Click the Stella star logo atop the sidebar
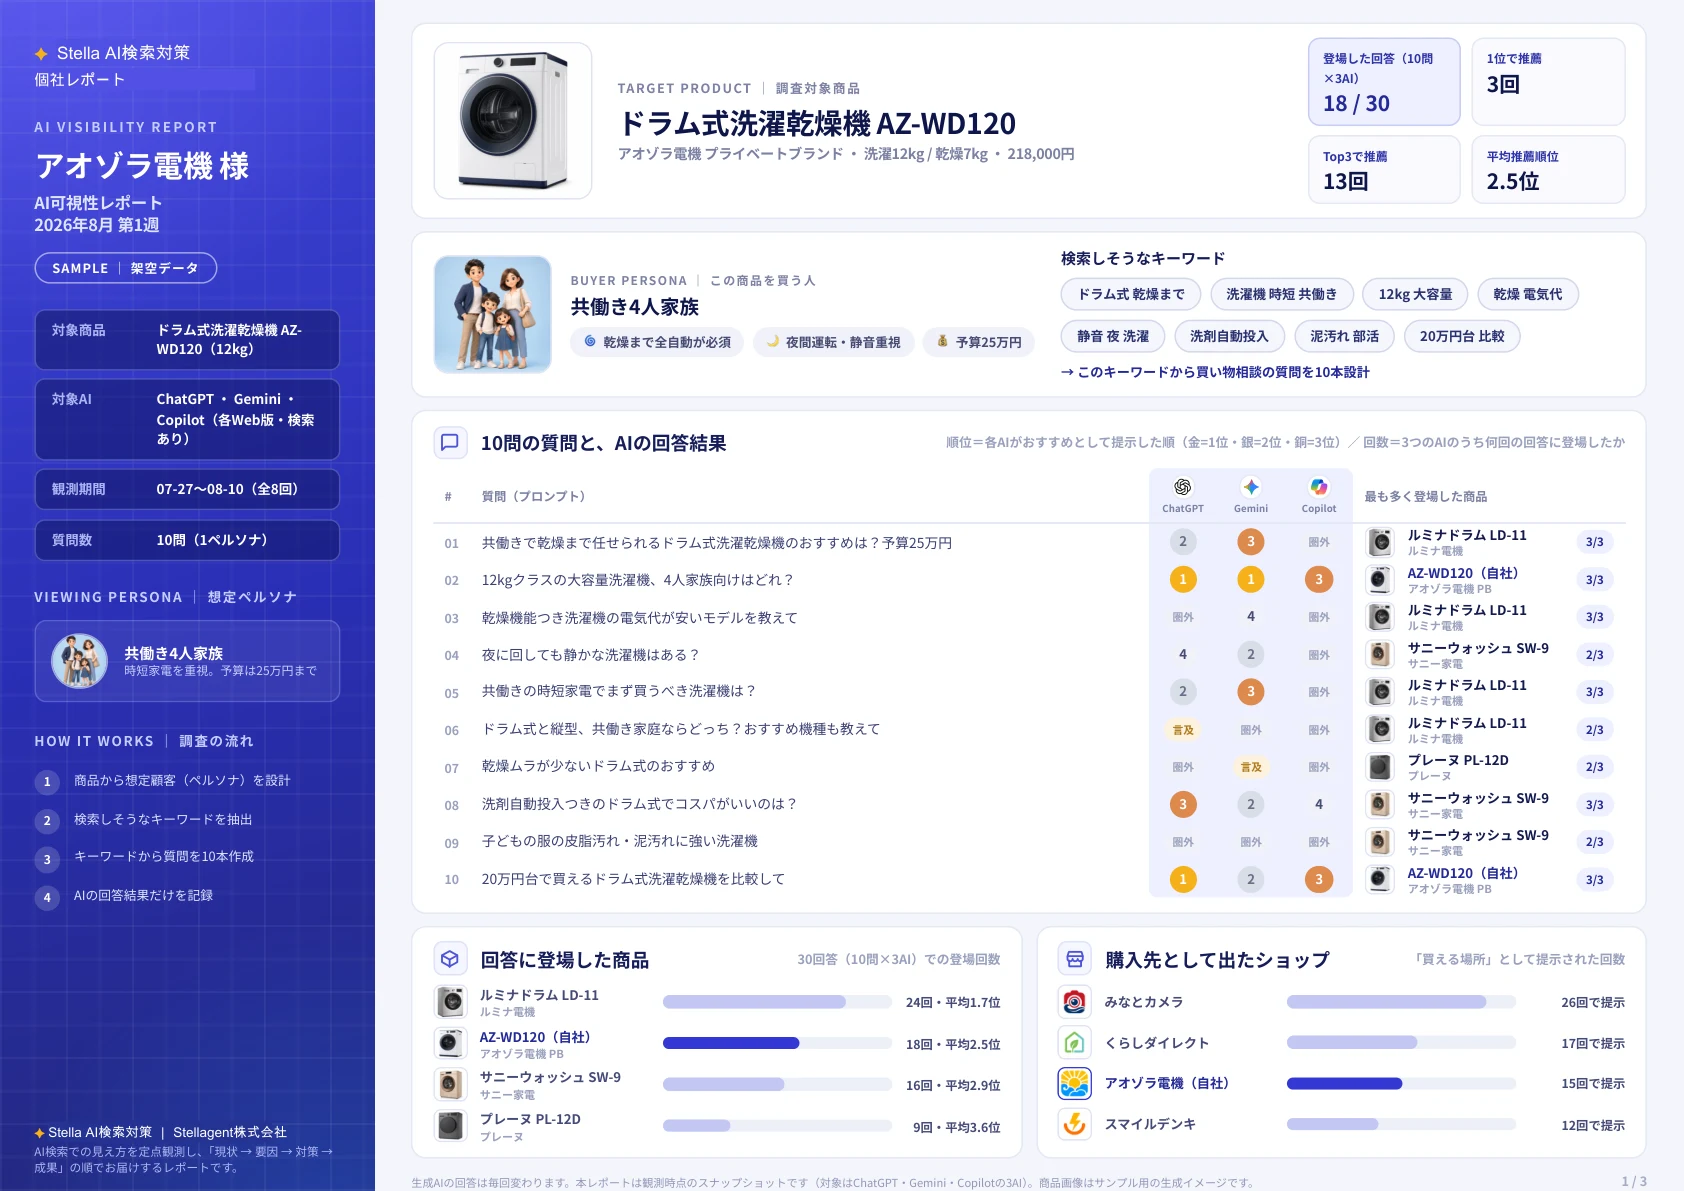1684x1191 pixels. 41,54
